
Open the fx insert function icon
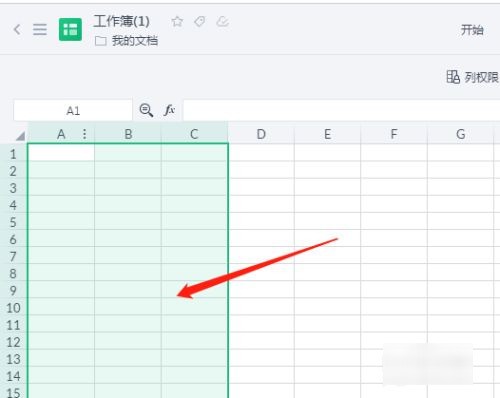coord(169,110)
